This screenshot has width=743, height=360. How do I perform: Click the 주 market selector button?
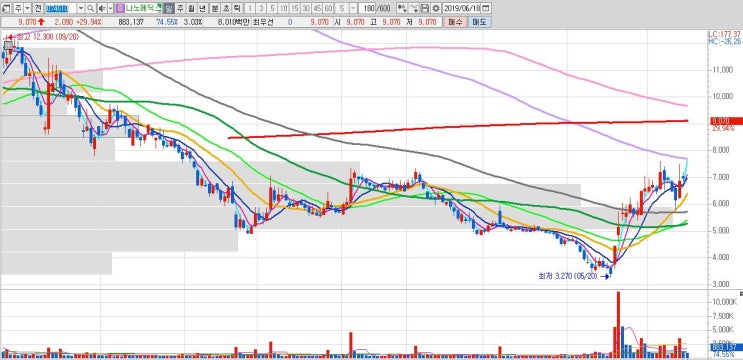[x=18, y=9]
